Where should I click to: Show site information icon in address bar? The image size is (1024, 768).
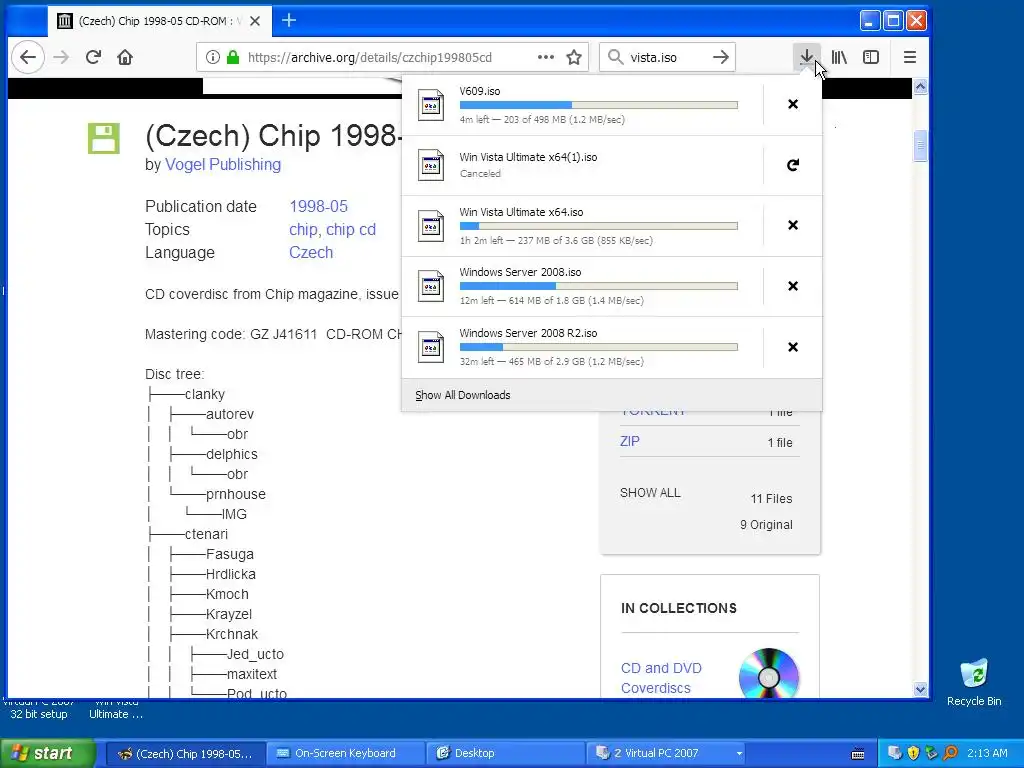(213, 57)
